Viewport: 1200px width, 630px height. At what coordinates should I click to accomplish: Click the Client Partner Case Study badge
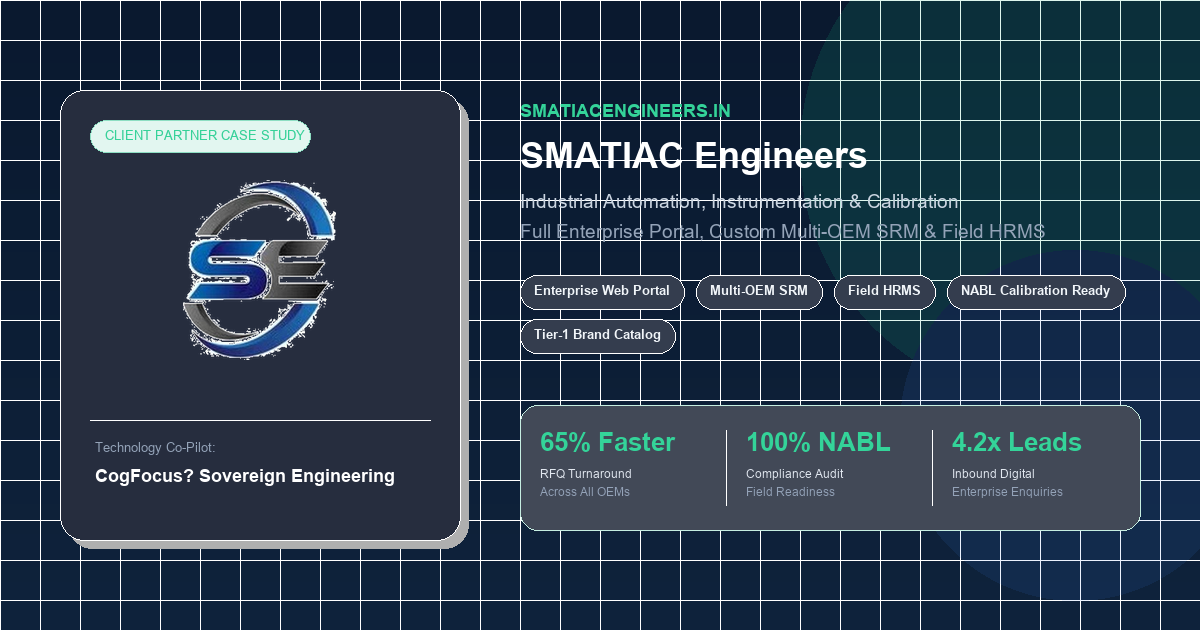200,136
